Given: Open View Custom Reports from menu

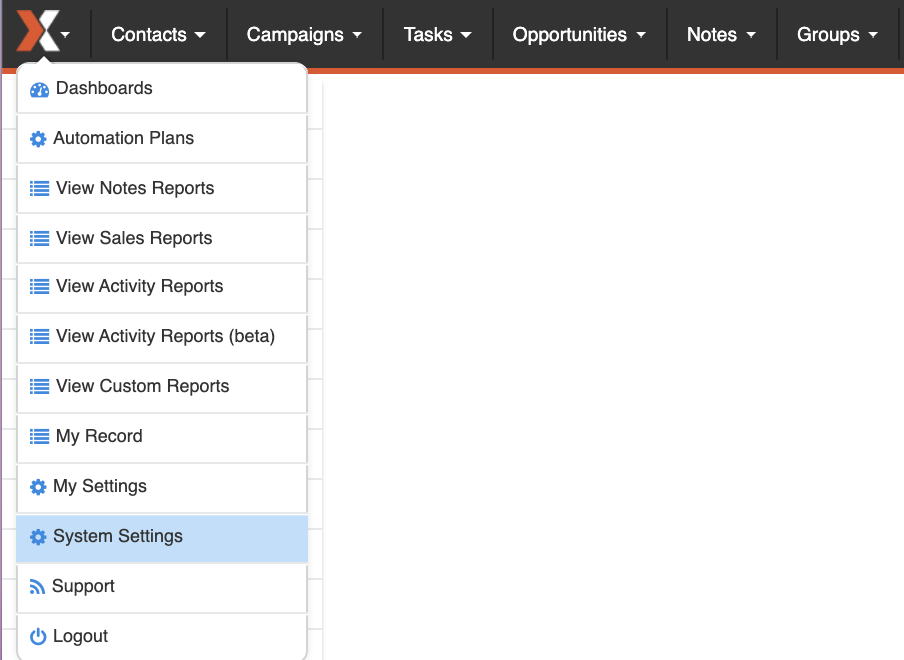Looking at the screenshot, I should [142, 386].
